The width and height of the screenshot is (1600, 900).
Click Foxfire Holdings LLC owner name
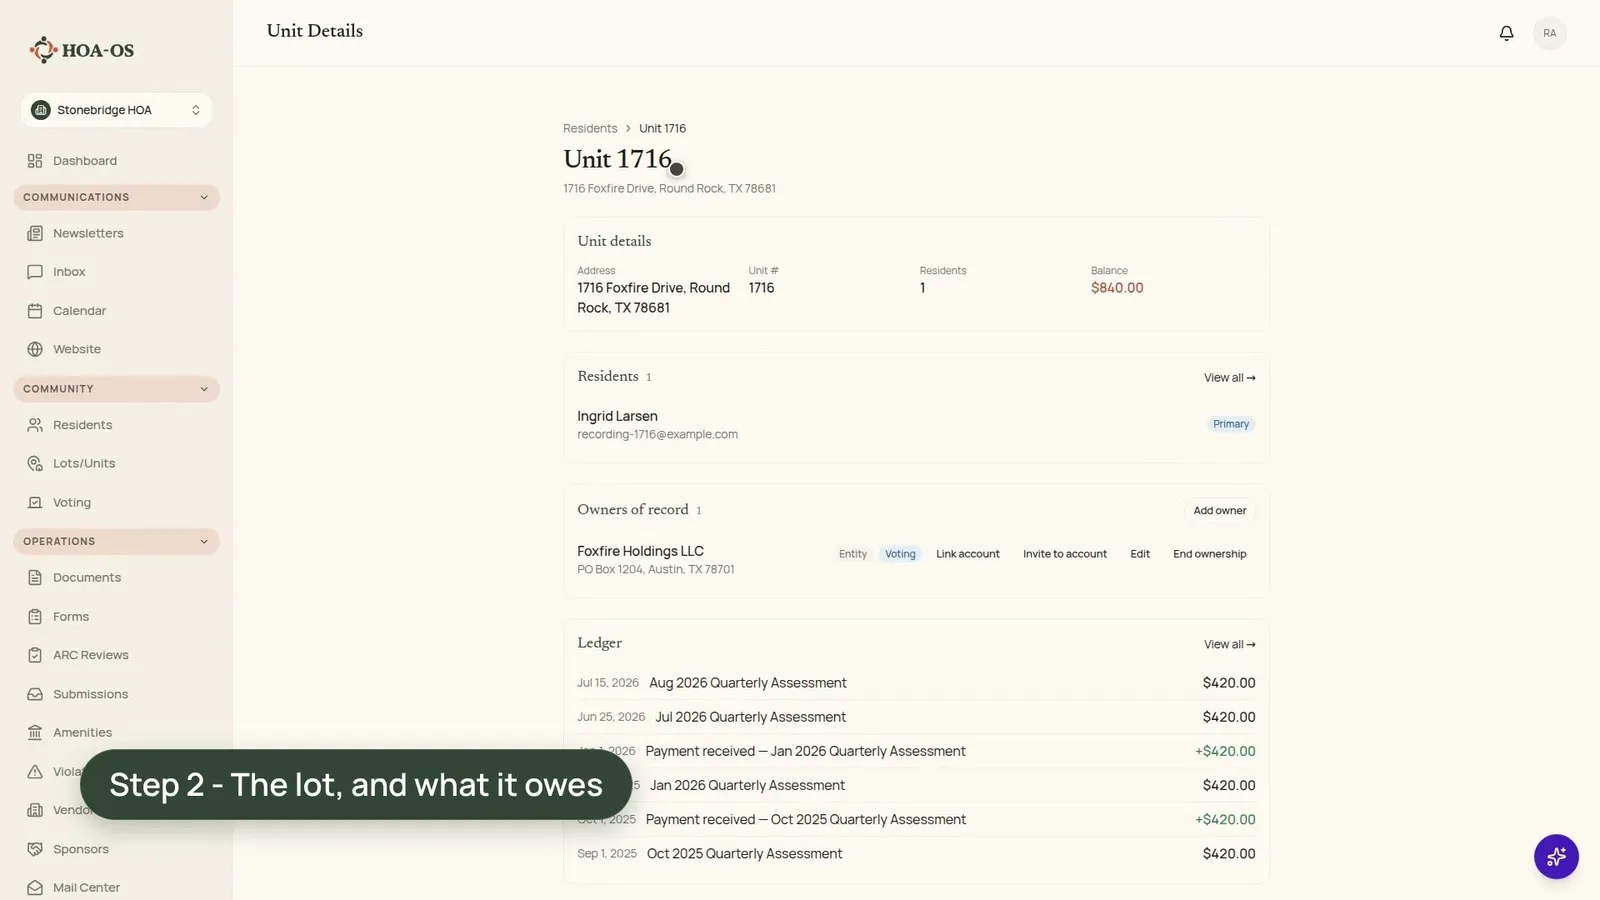pyautogui.click(x=640, y=551)
